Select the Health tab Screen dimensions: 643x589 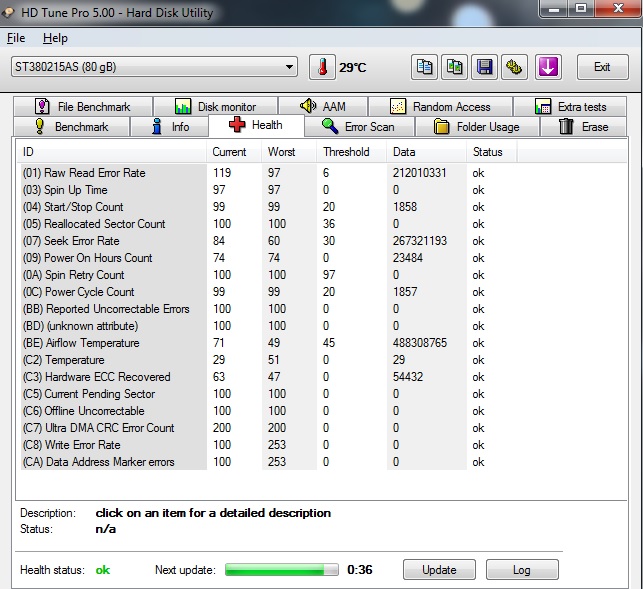(256, 125)
